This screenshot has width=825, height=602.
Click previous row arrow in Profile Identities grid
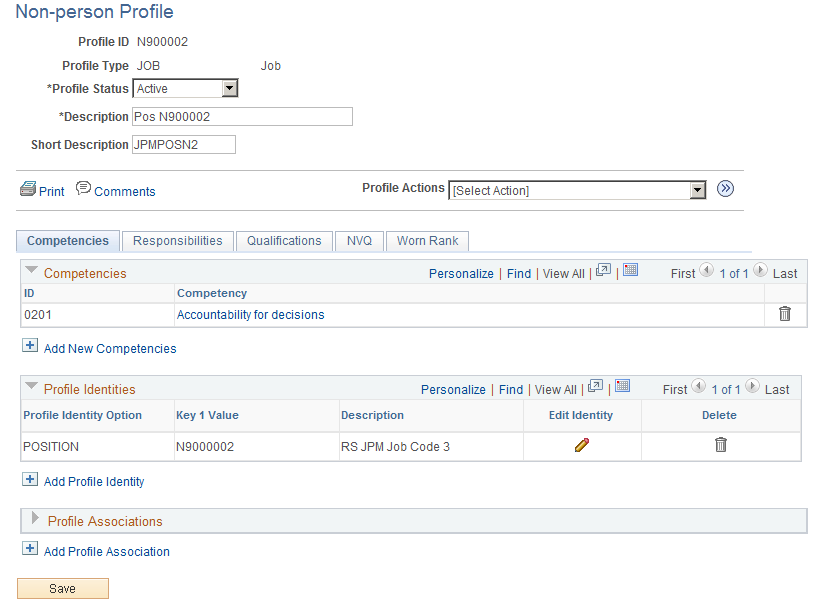(699, 386)
